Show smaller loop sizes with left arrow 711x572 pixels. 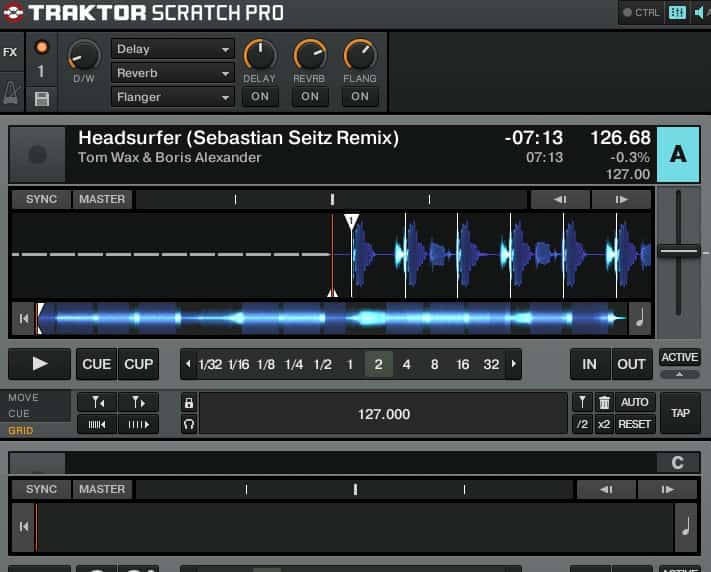[188, 364]
